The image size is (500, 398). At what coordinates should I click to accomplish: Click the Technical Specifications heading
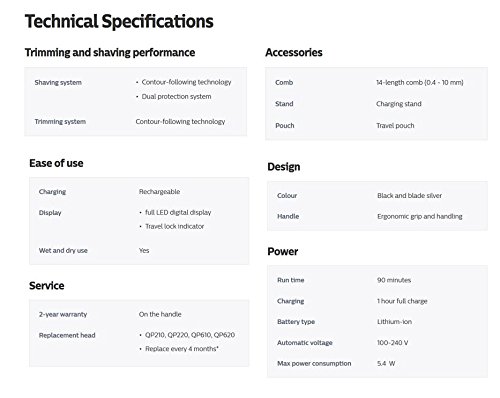pos(119,22)
